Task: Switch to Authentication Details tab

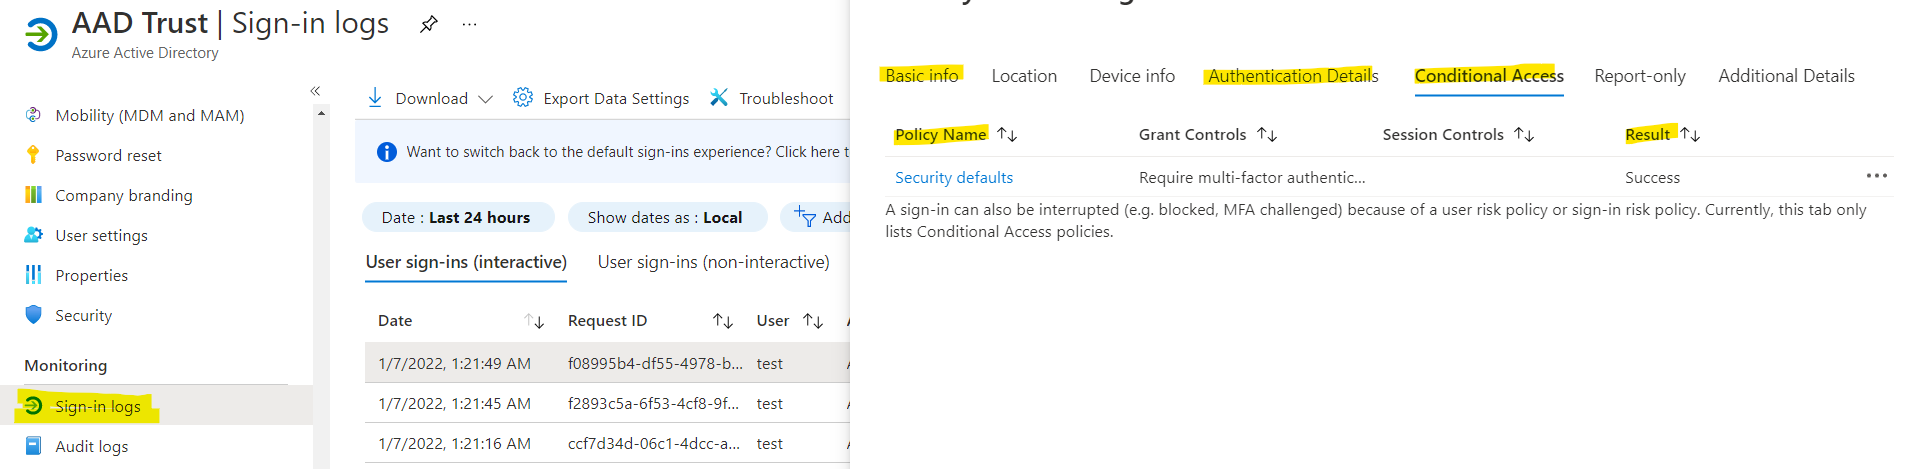Action: coord(1293,76)
